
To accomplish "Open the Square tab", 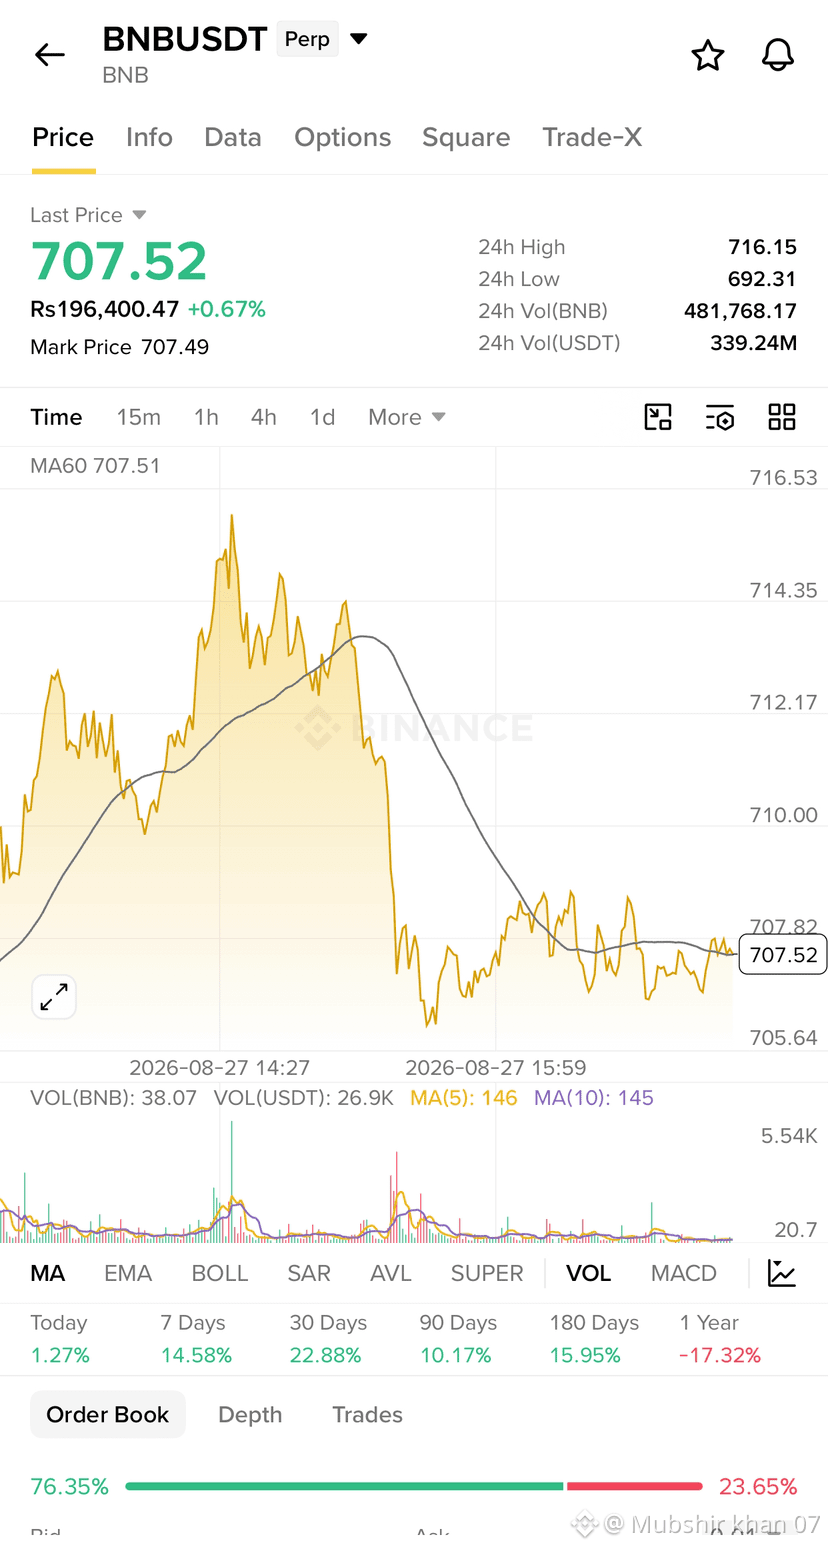I will pos(466,137).
